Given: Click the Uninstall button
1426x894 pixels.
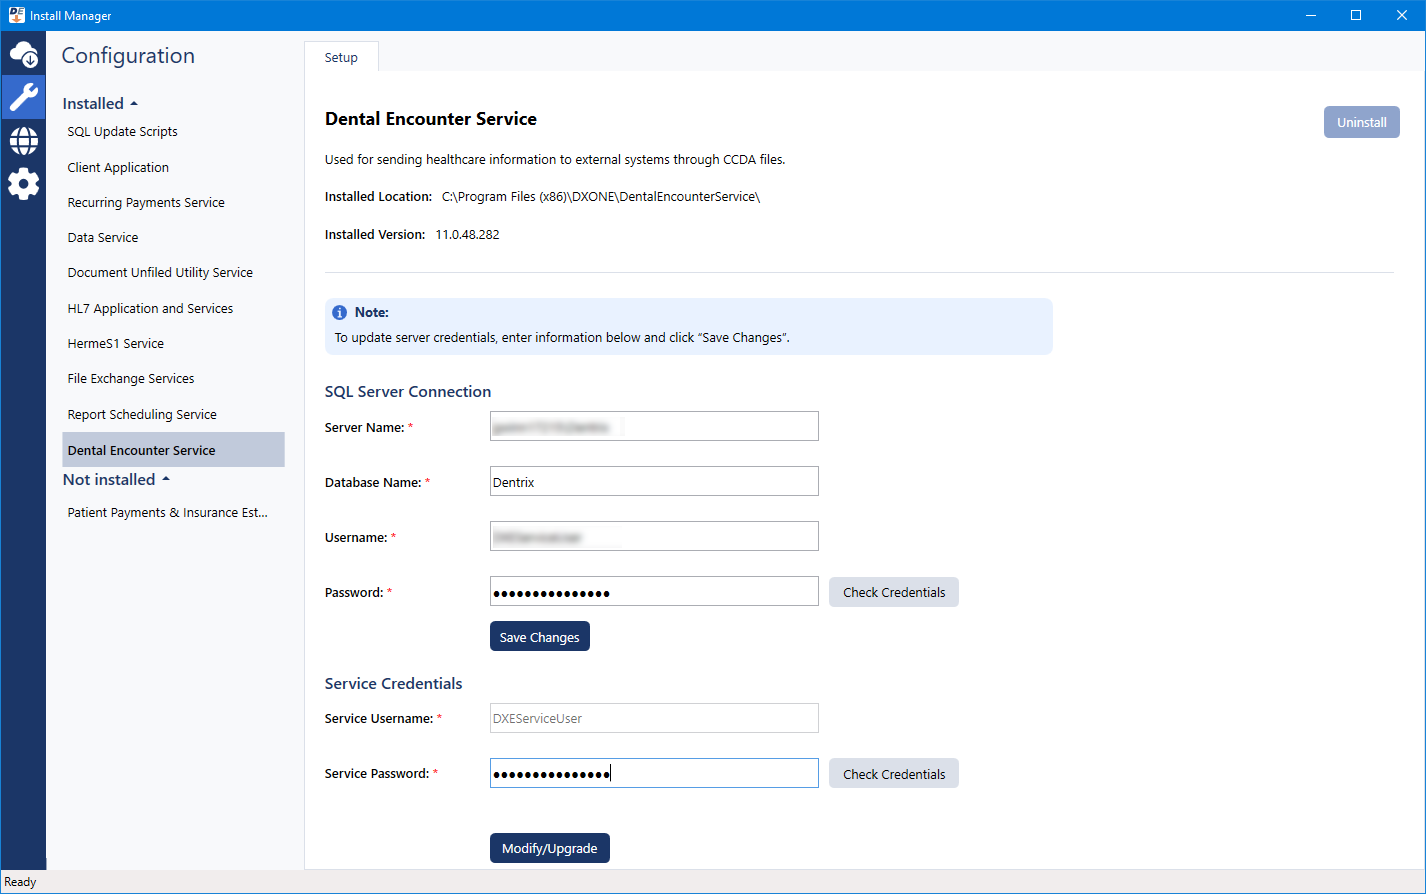Looking at the screenshot, I should 1361,122.
